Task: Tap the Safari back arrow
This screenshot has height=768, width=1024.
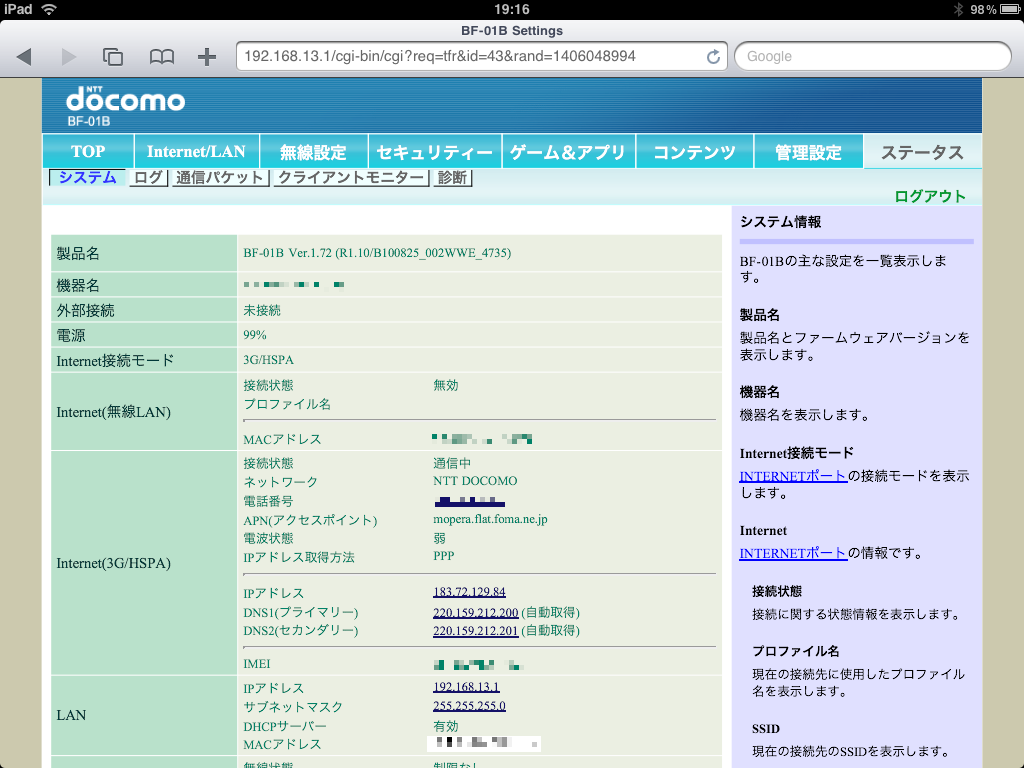Action: [x=24, y=57]
